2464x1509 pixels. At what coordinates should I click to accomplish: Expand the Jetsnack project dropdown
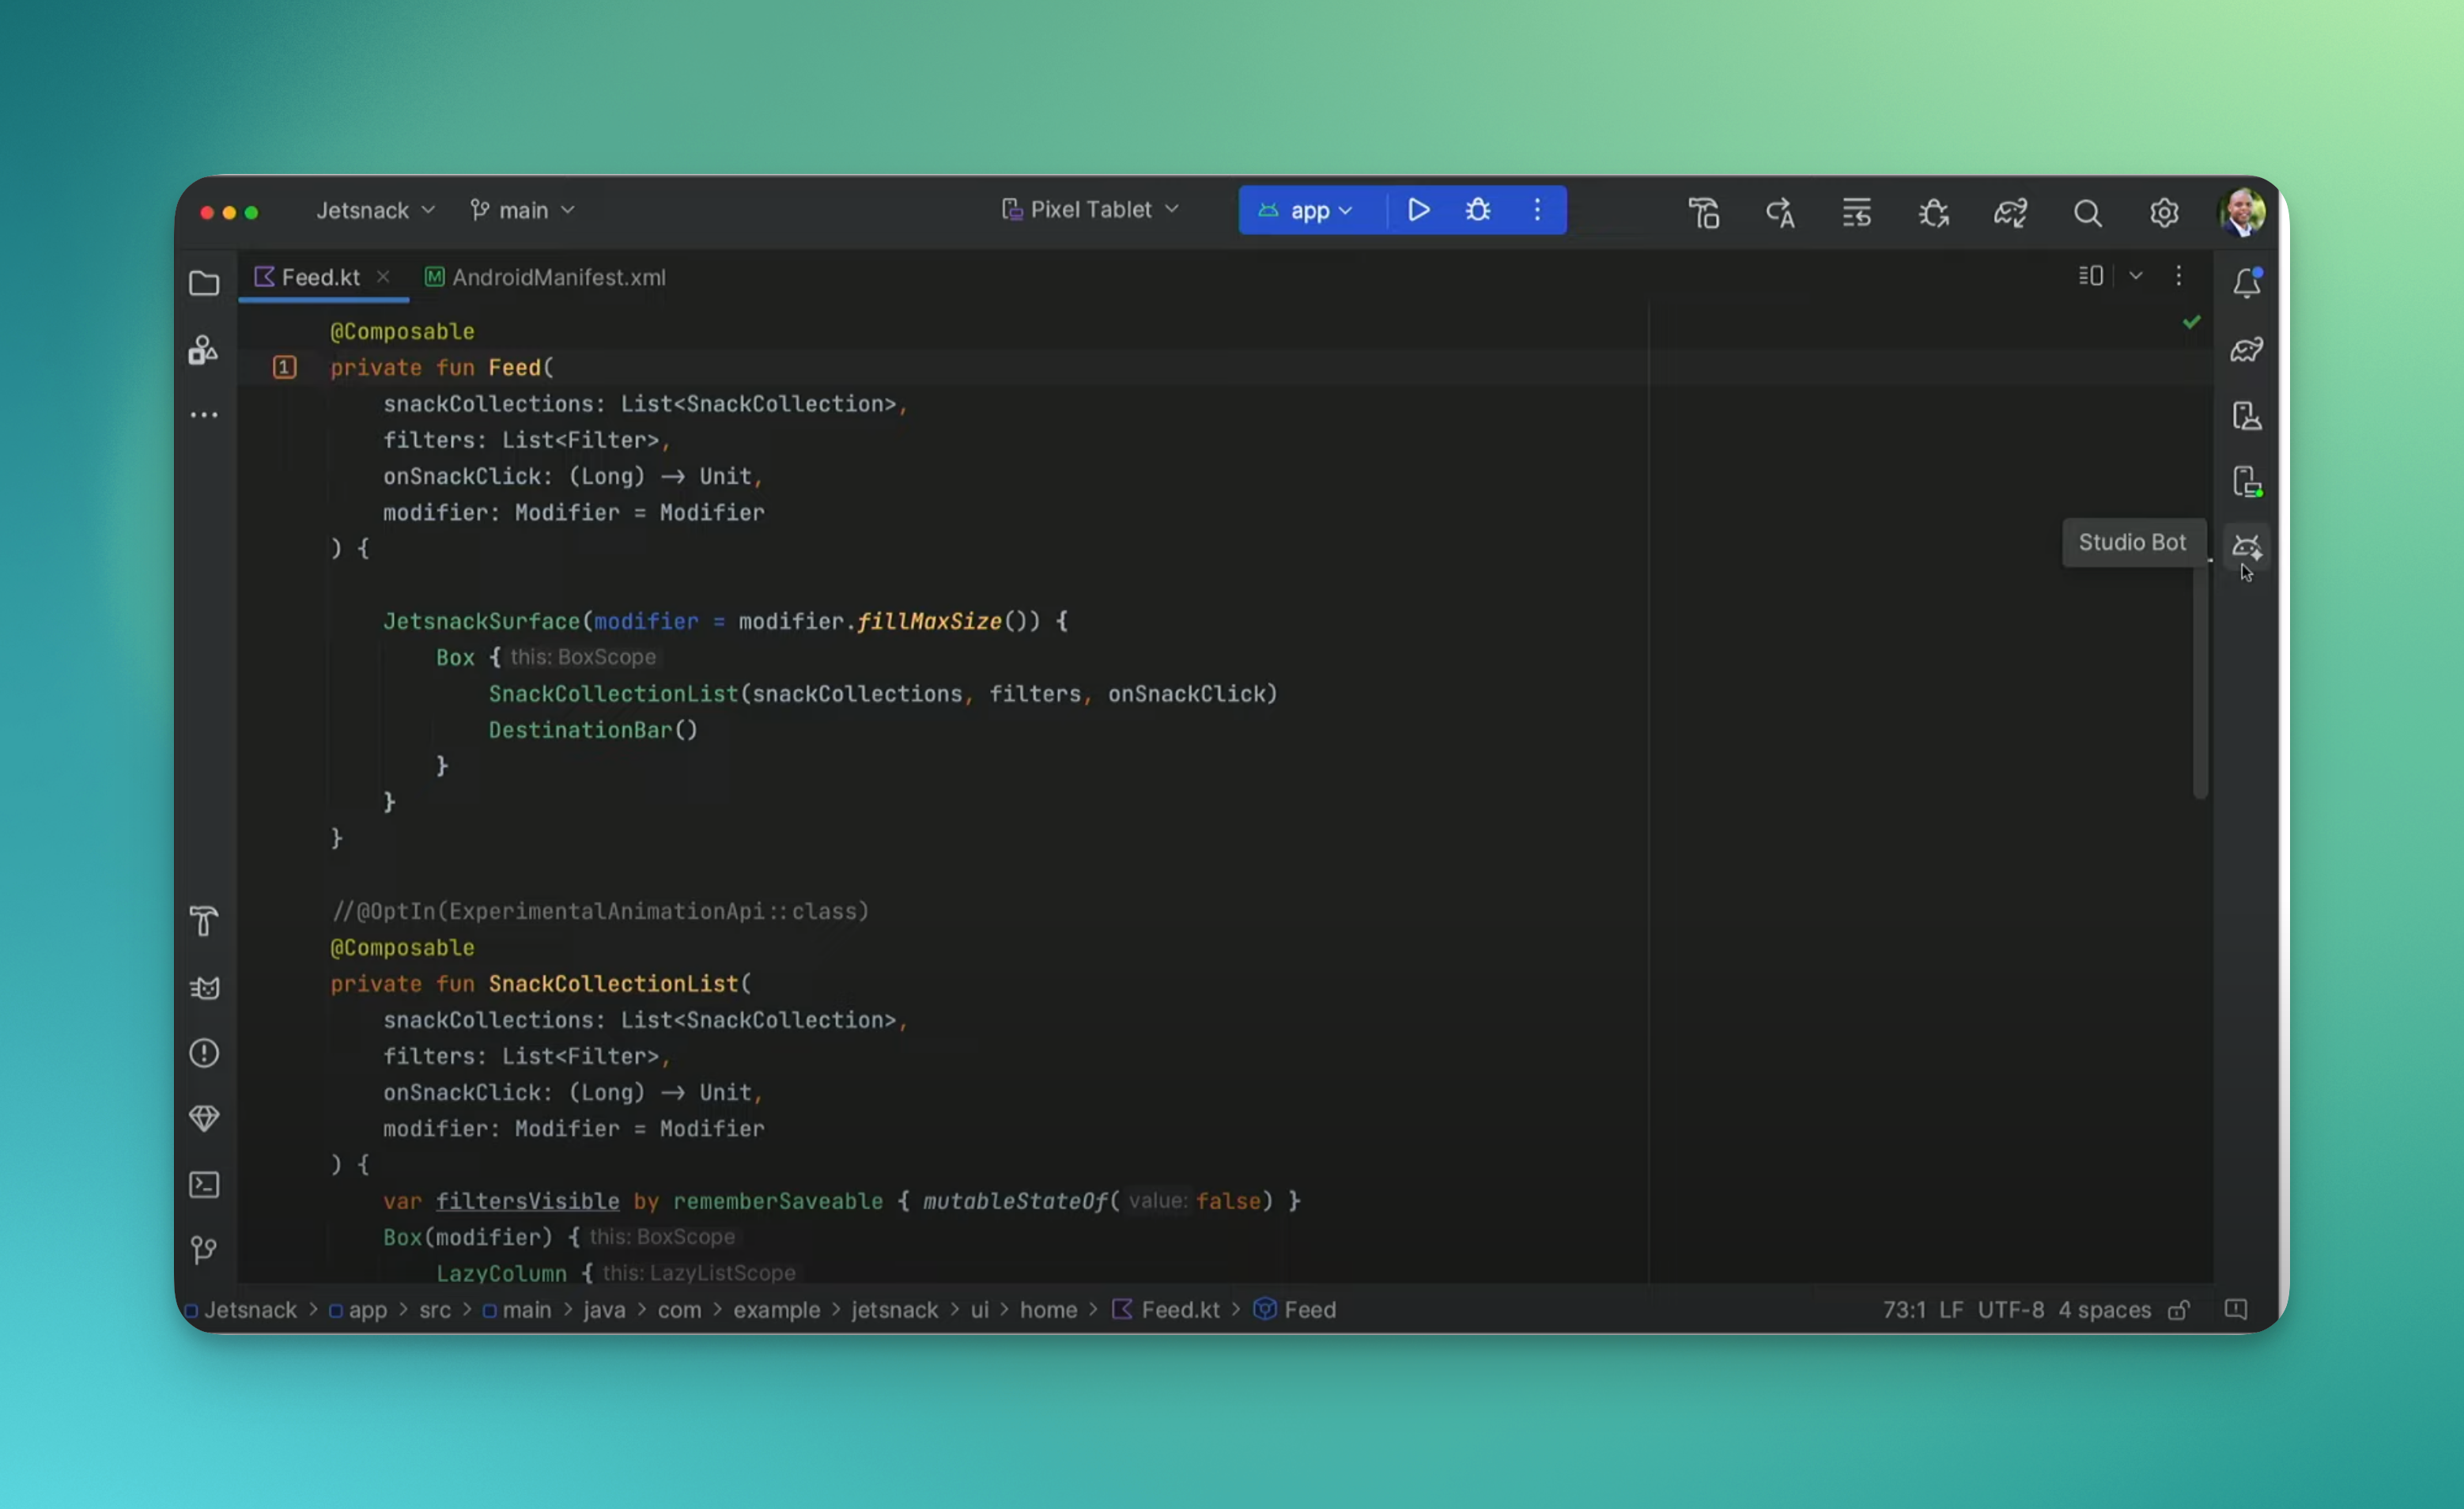click(375, 210)
